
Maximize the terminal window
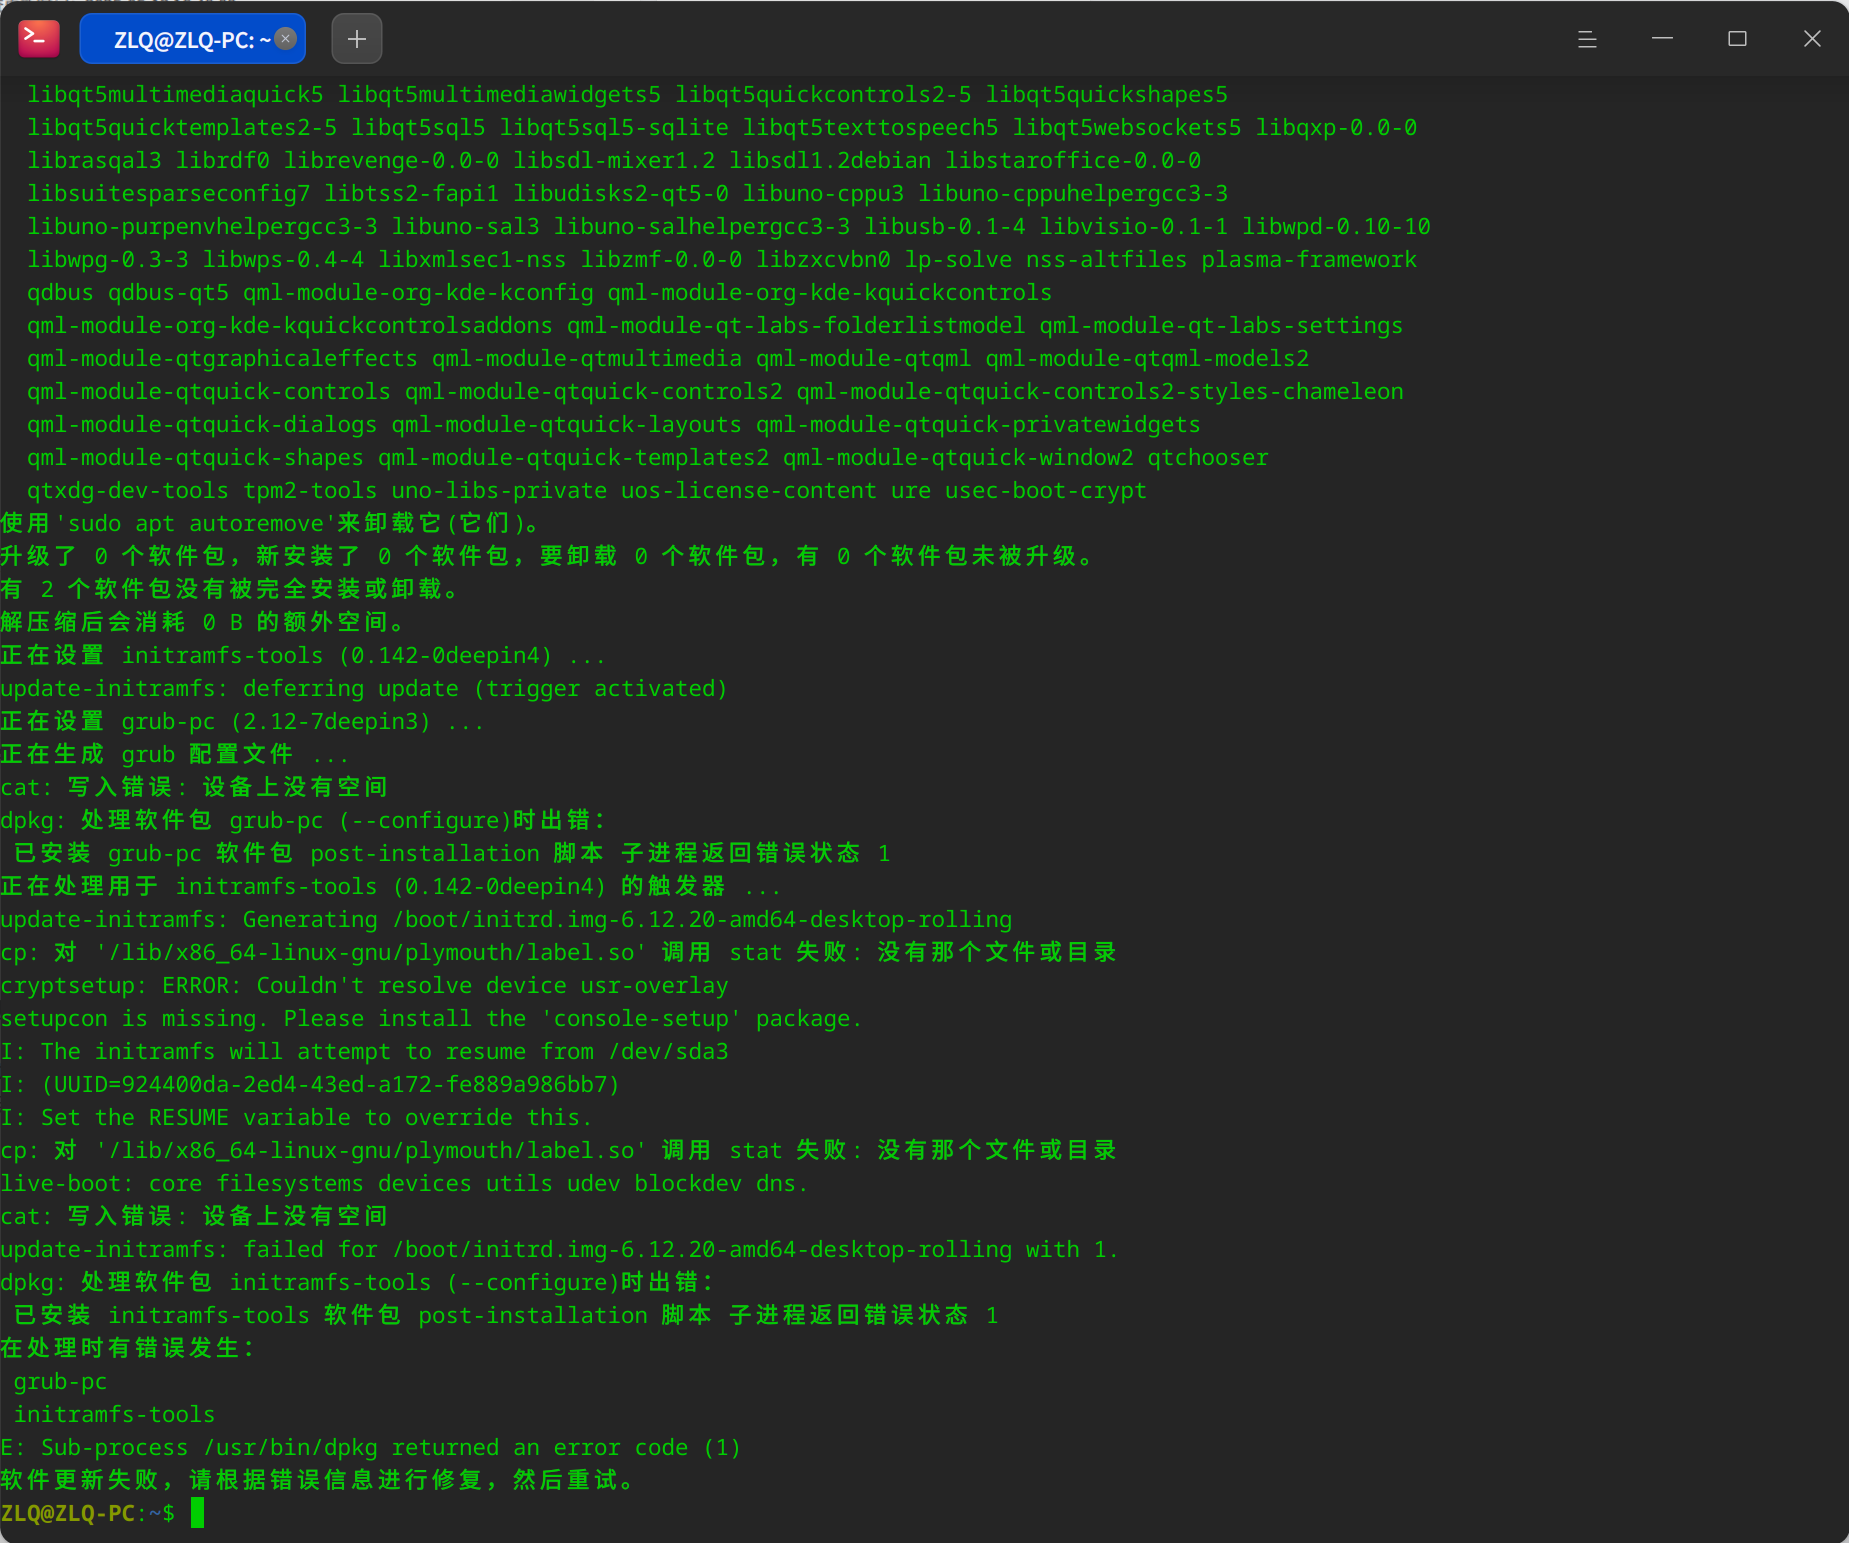(1737, 39)
